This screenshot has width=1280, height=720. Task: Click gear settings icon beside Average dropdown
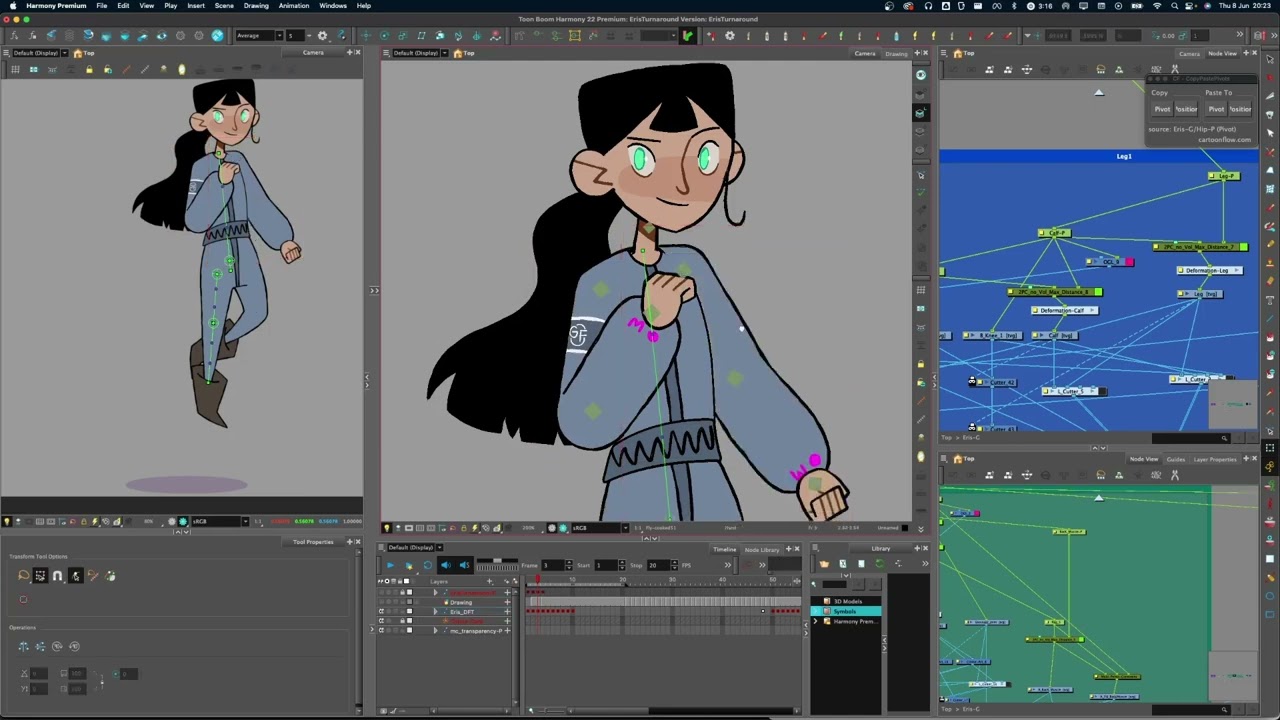tap(322, 36)
